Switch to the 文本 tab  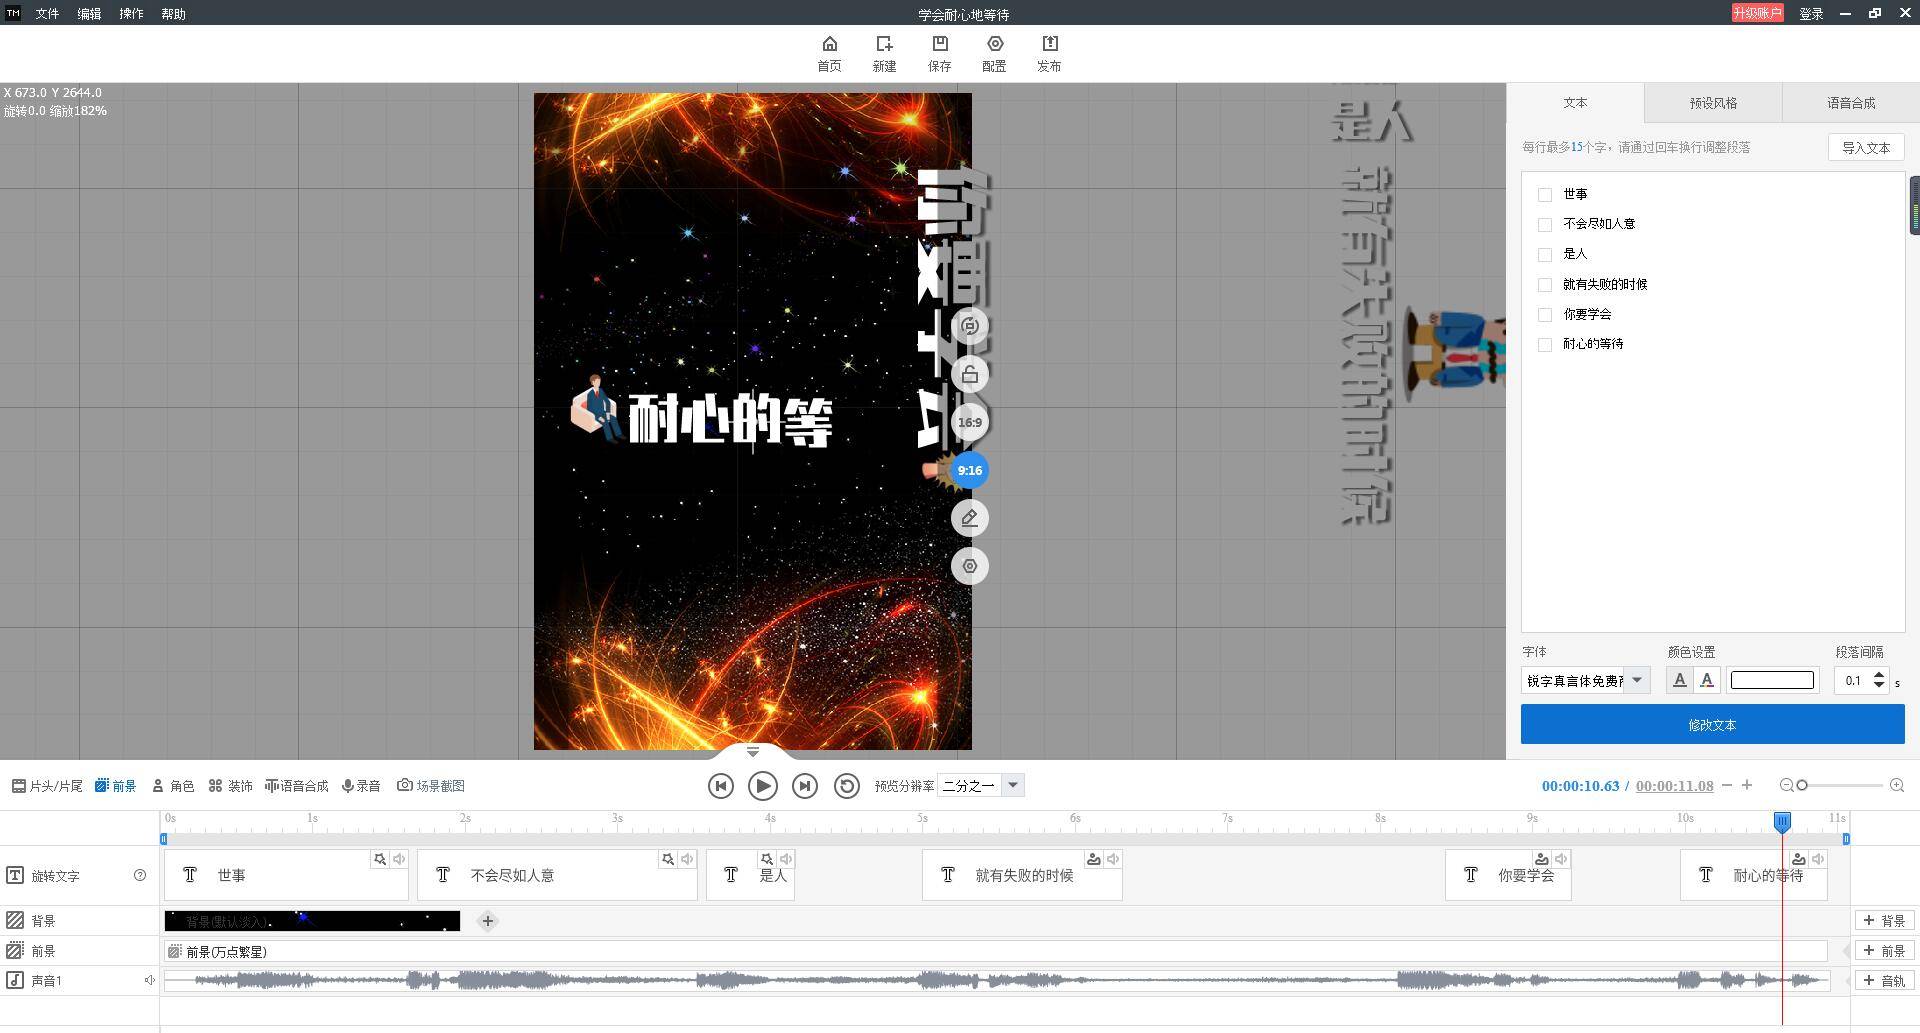point(1575,103)
